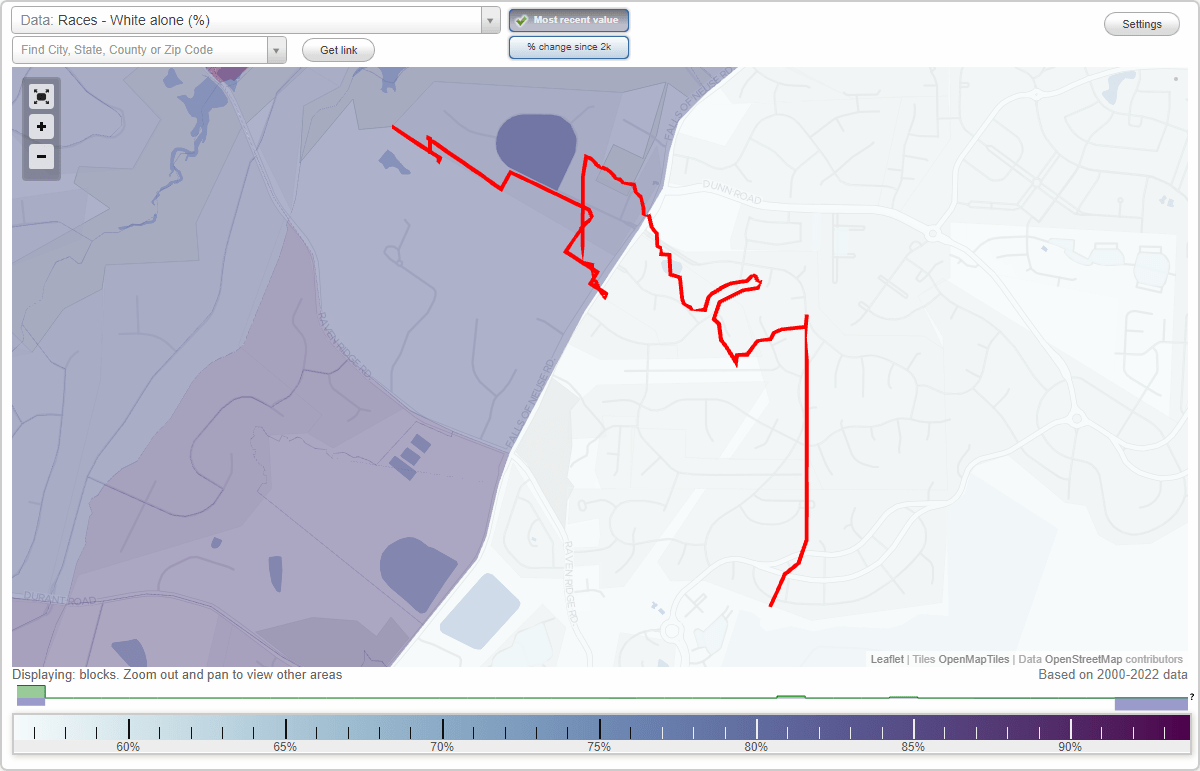The width and height of the screenshot is (1200, 771).
Task: Focus the Find City, State, County field
Action: click(x=140, y=50)
